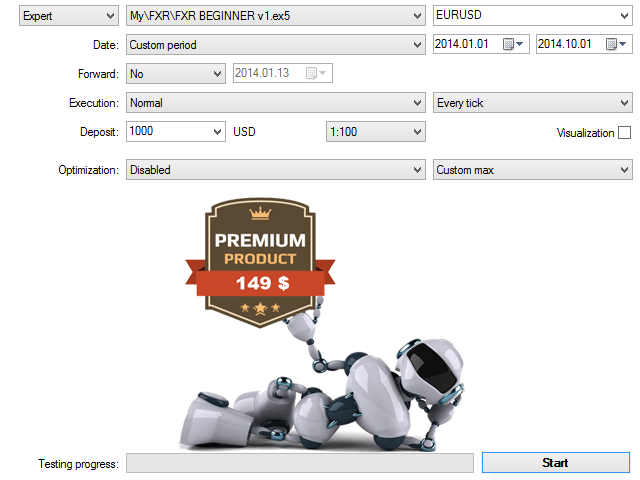Click the start date field 2014.01.01 text

point(462,44)
